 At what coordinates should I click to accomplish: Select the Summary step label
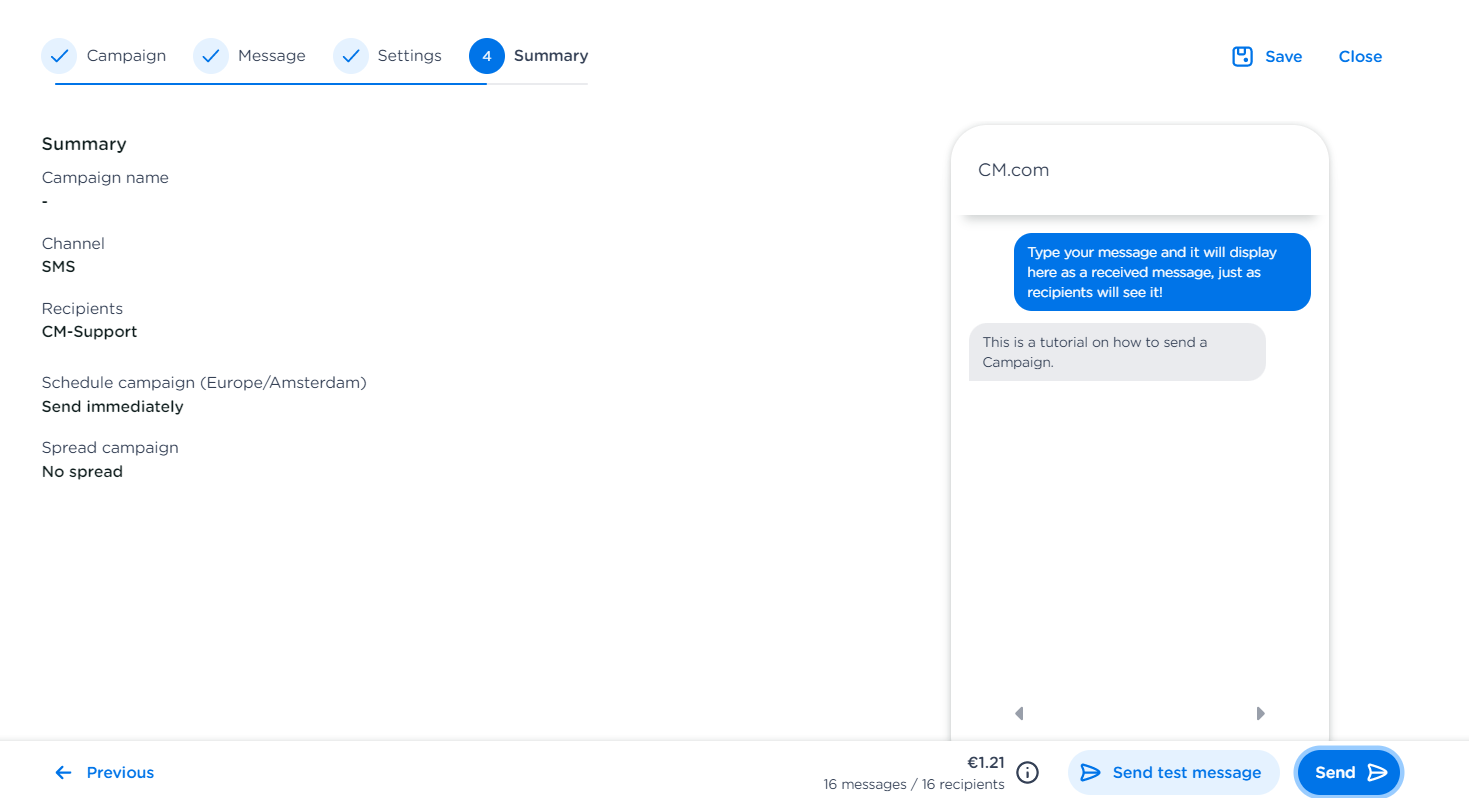[x=551, y=56]
